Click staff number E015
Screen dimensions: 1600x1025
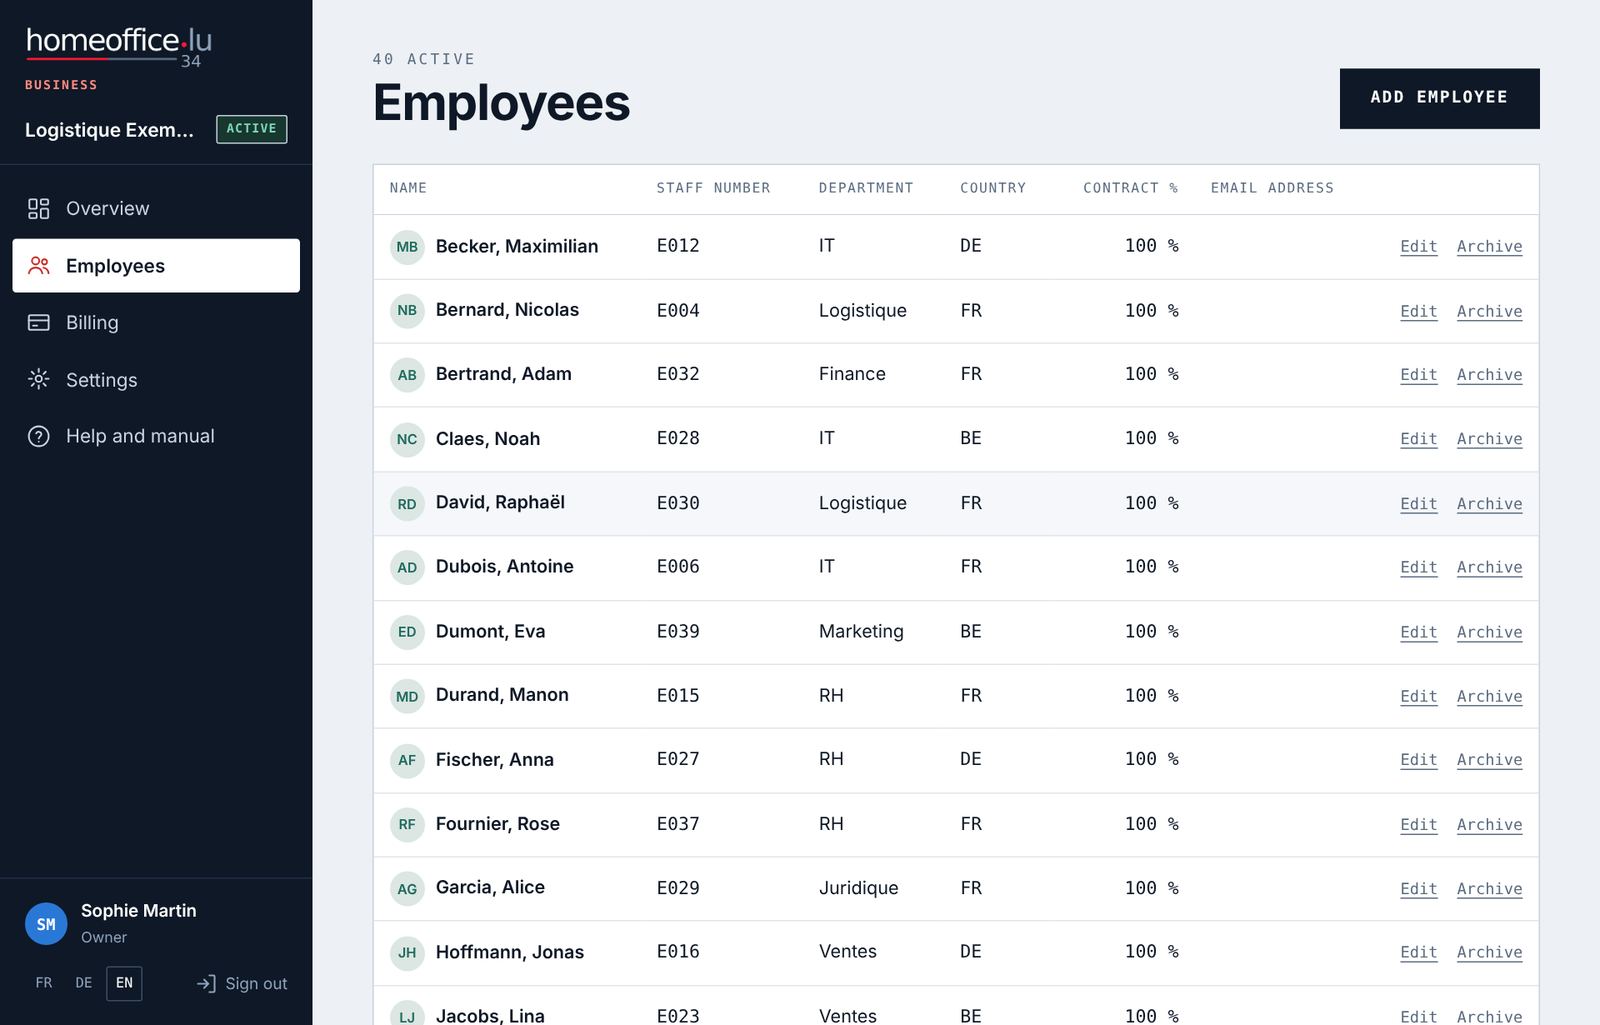click(x=678, y=695)
